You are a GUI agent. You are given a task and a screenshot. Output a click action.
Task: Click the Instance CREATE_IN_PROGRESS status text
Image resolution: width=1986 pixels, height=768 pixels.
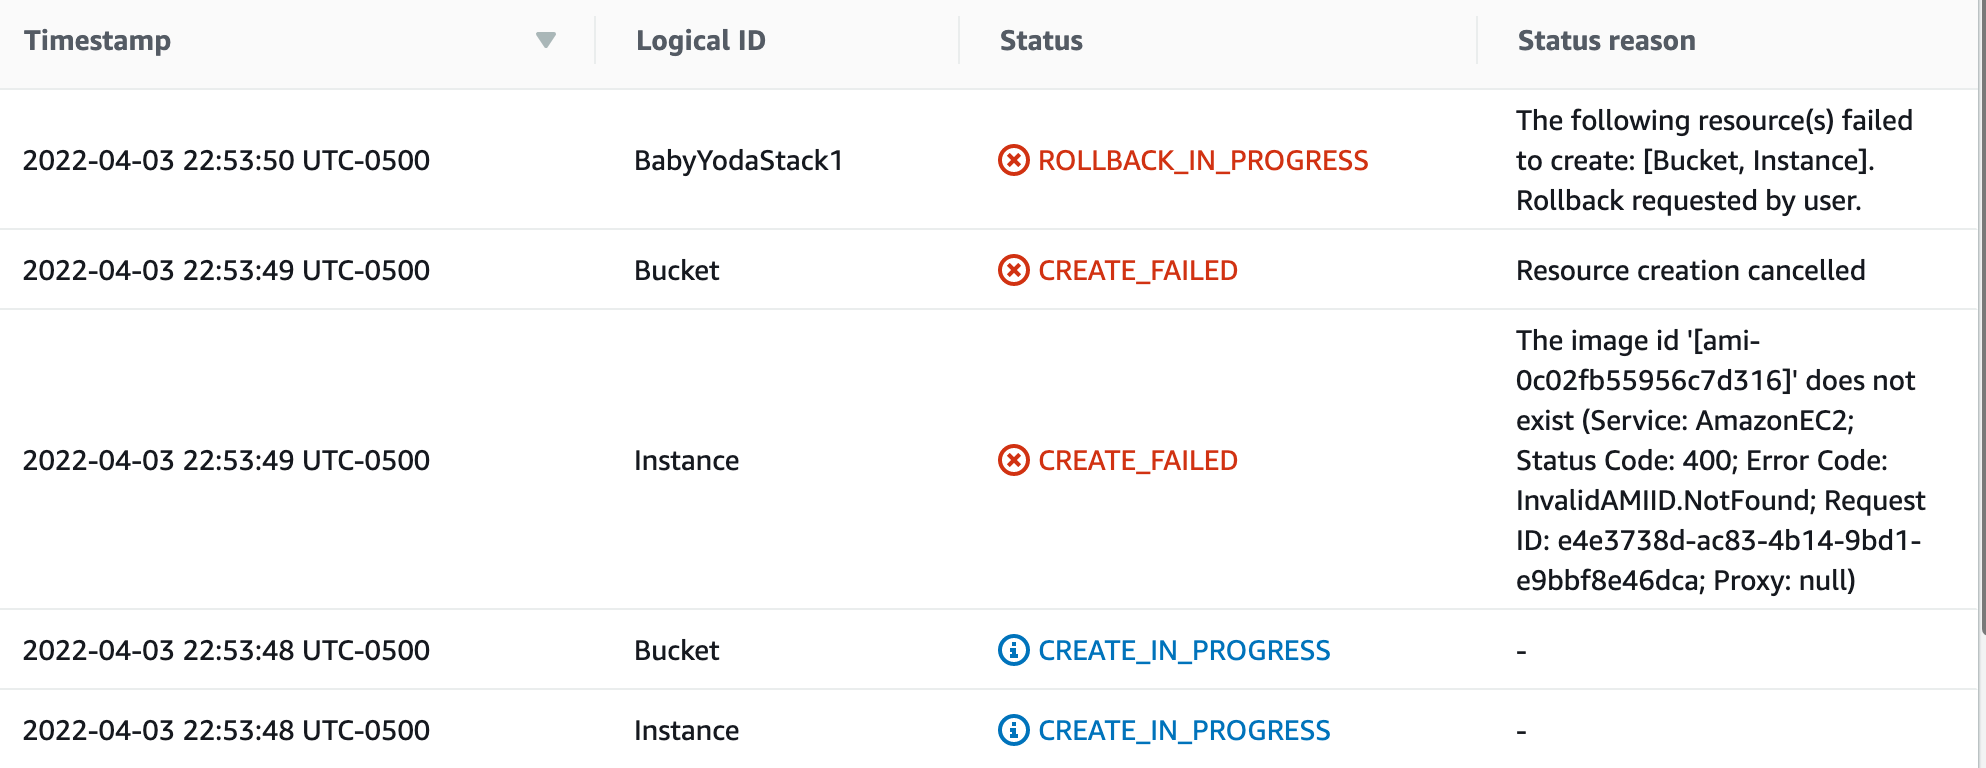[1184, 731]
